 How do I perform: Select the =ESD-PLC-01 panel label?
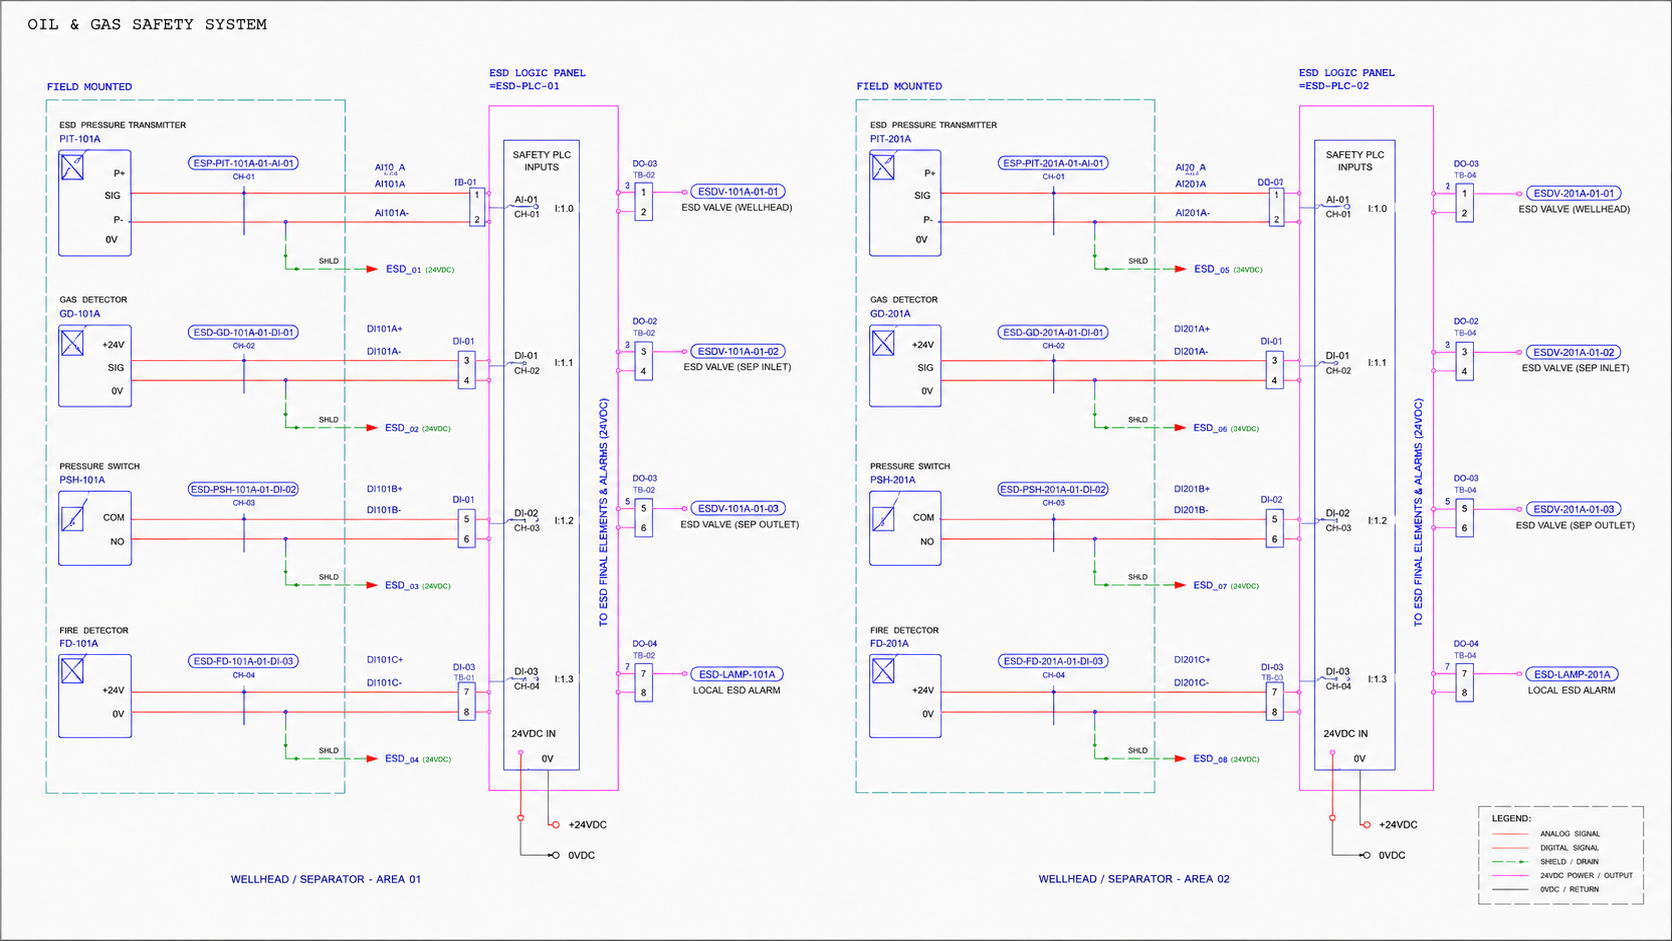coord(524,86)
